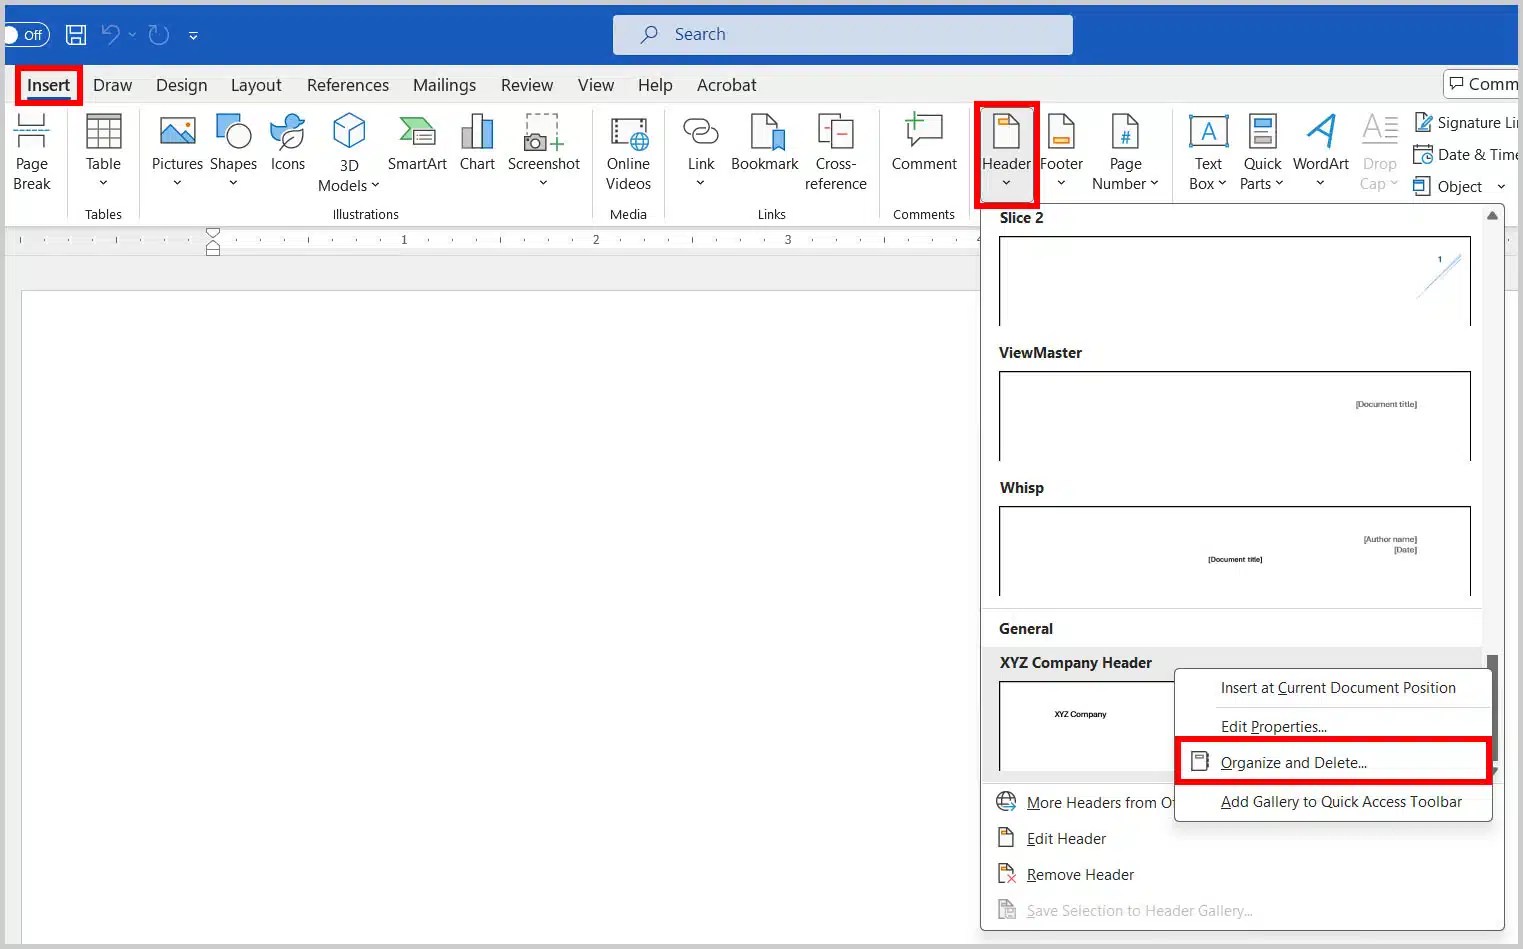This screenshot has height=949, width=1523.
Task: Switch to the Review tab
Action: tap(527, 85)
